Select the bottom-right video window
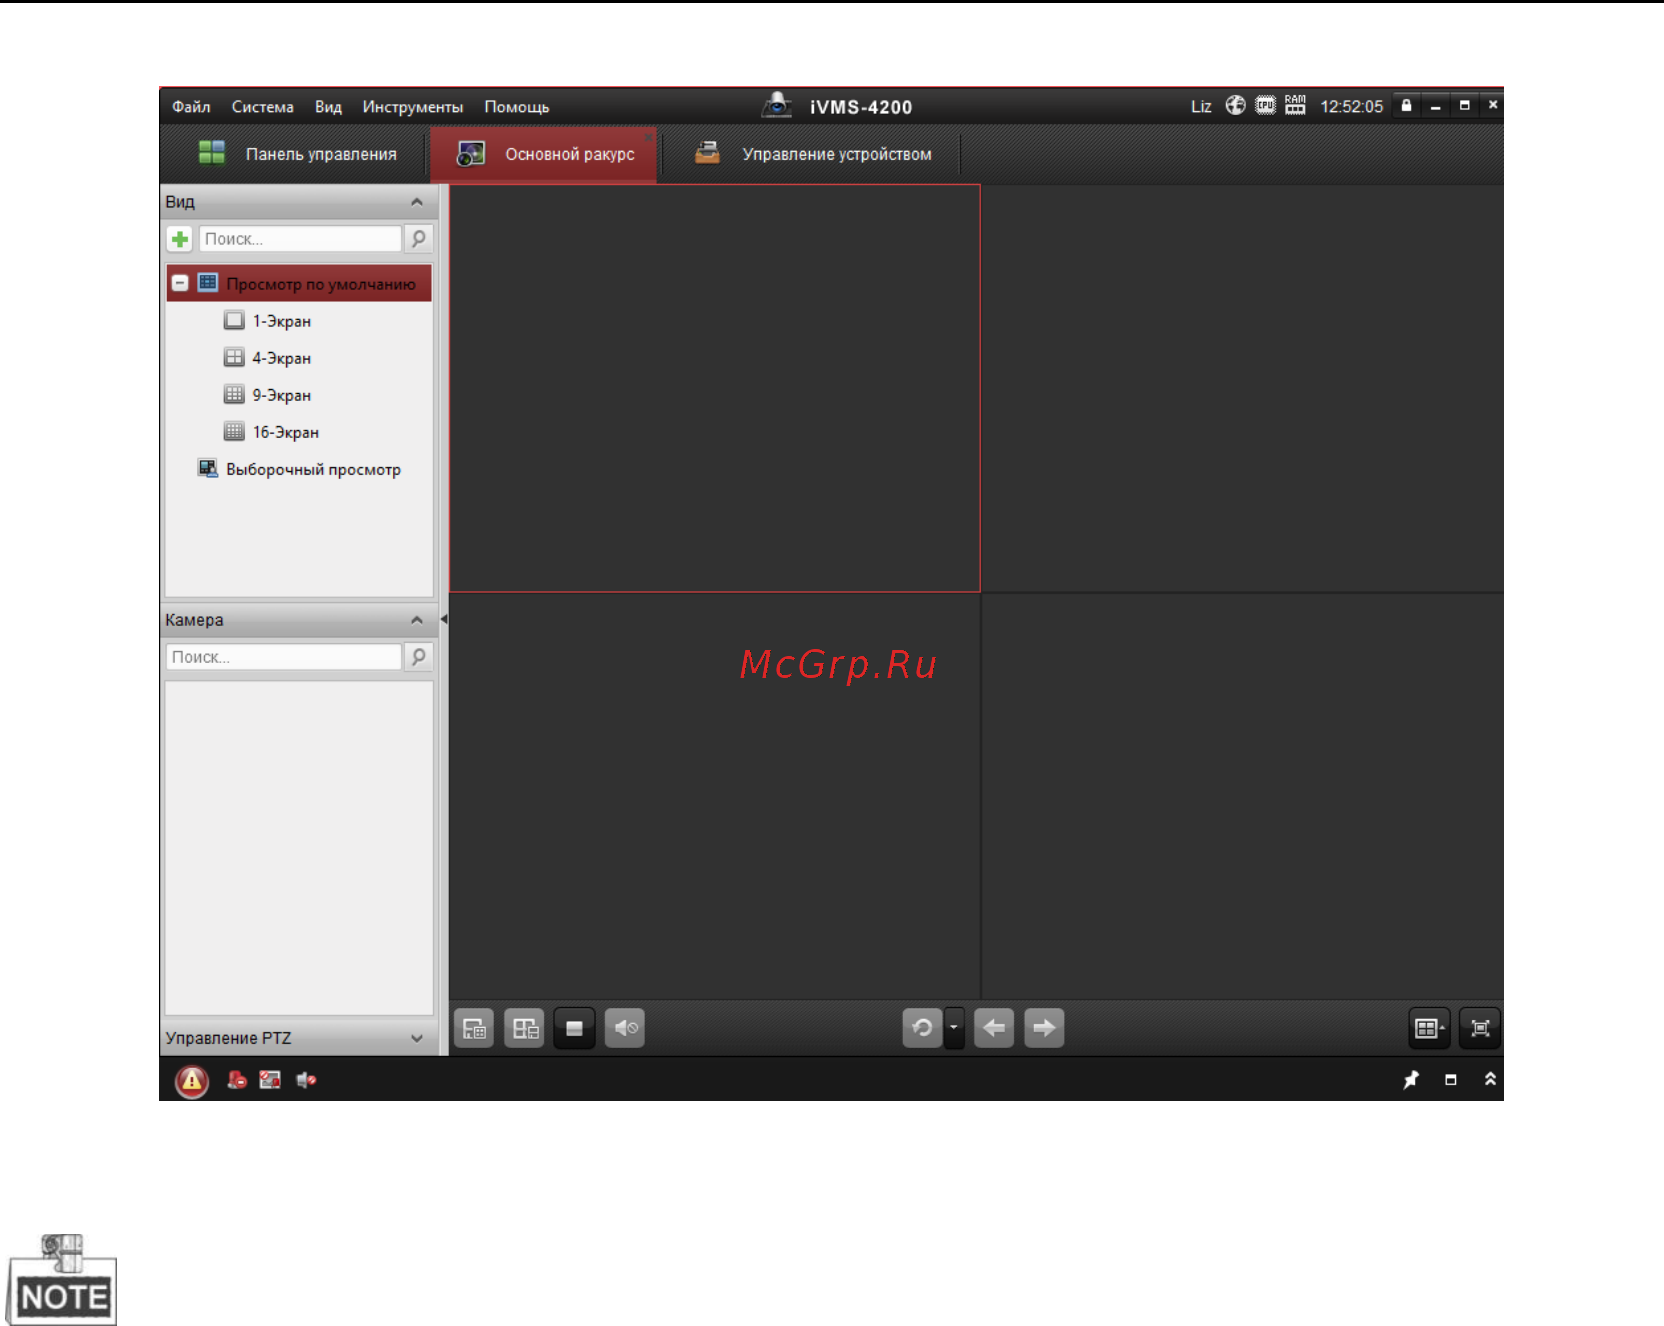This screenshot has height=1326, width=1664. (1243, 796)
